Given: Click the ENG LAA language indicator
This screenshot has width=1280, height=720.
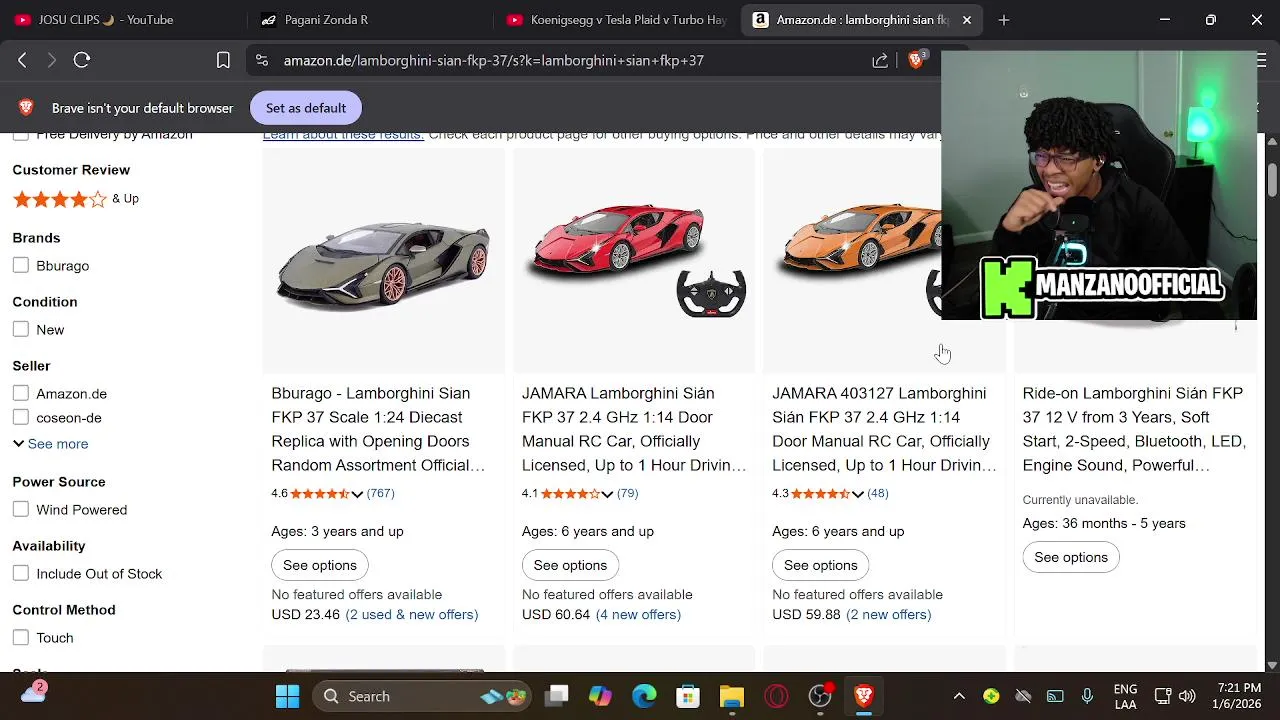Looking at the screenshot, I should 1125,696.
